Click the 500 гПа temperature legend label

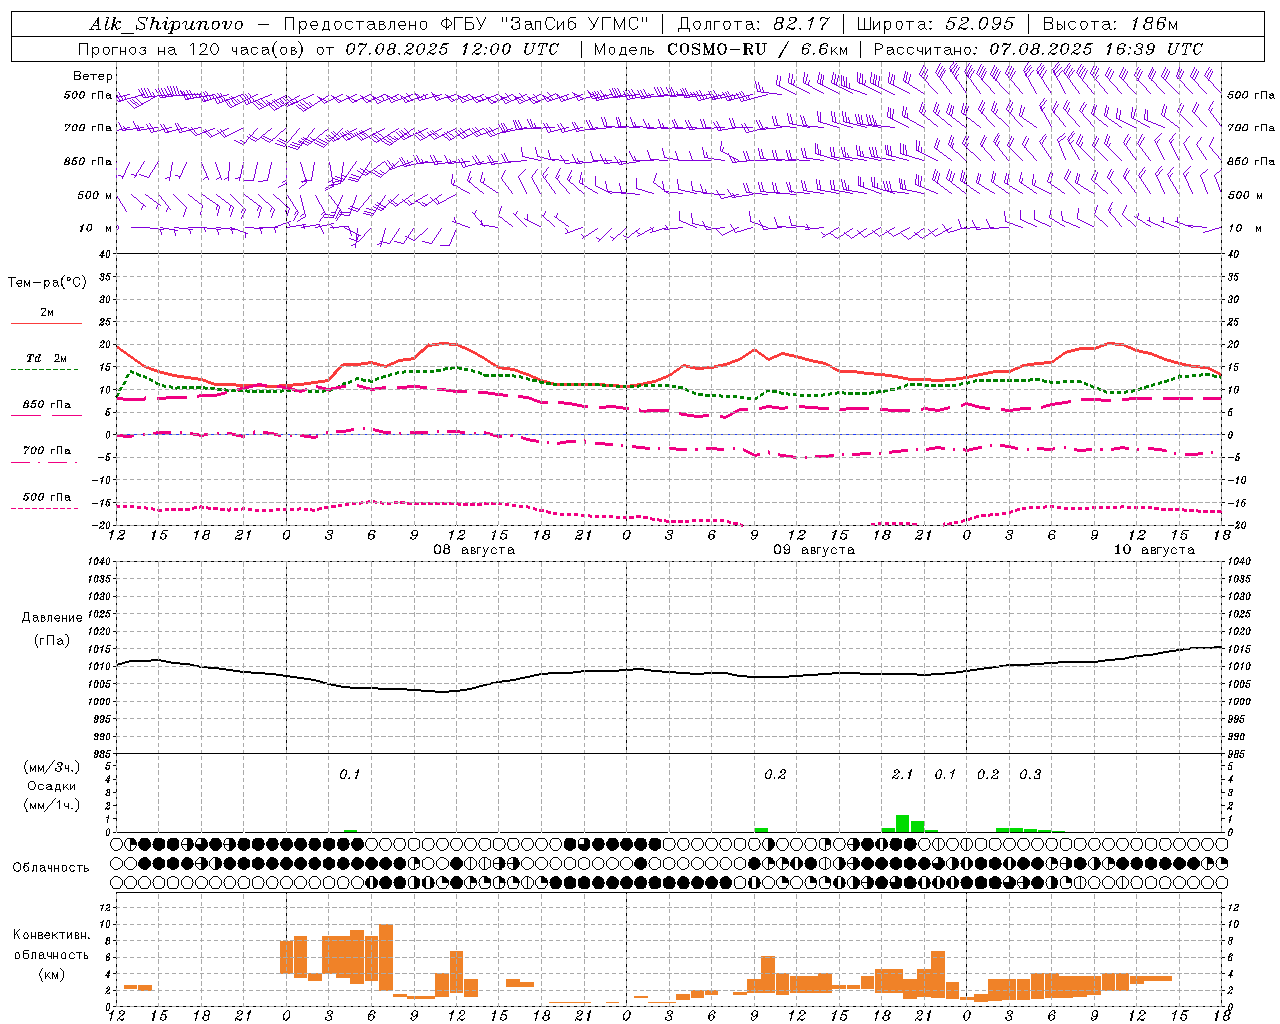(x=47, y=497)
